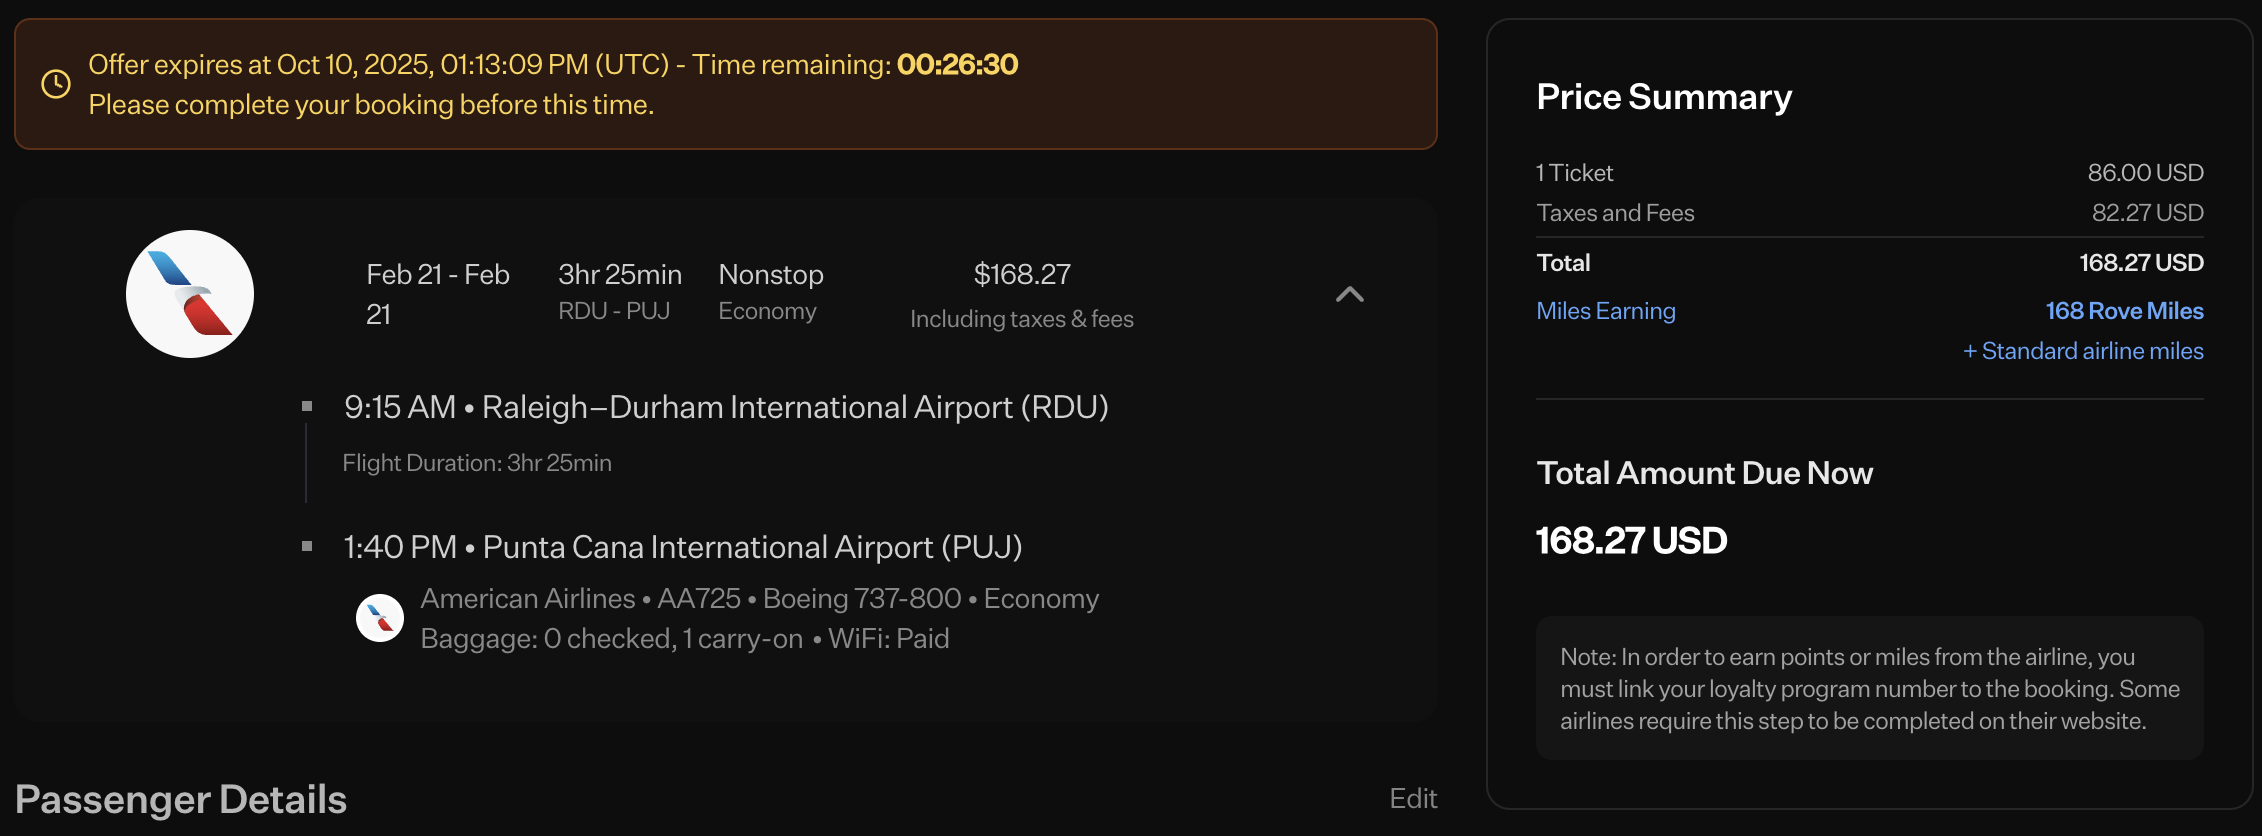Click the square bullet beside 1:40 PM arrival
2262x836 pixels.
pyautogui.click(x=307, y=546)
